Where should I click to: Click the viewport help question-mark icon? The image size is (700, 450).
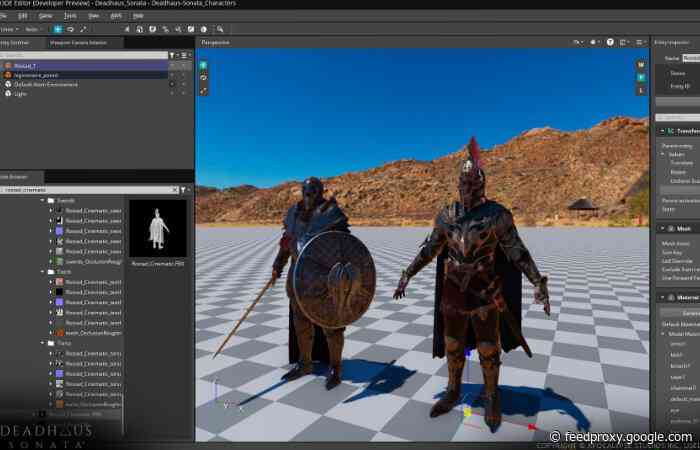pos(610,42)
